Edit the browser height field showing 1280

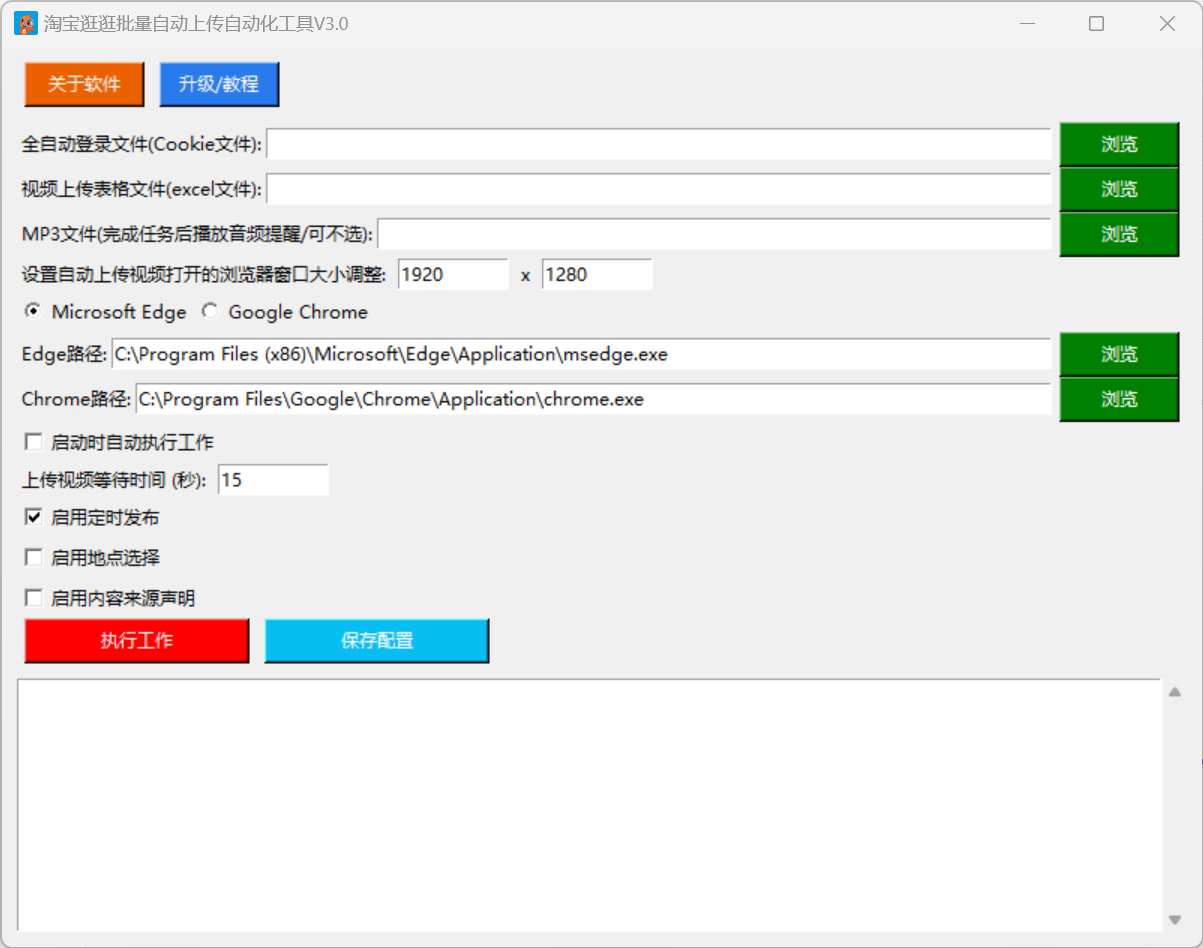(597, 274)
